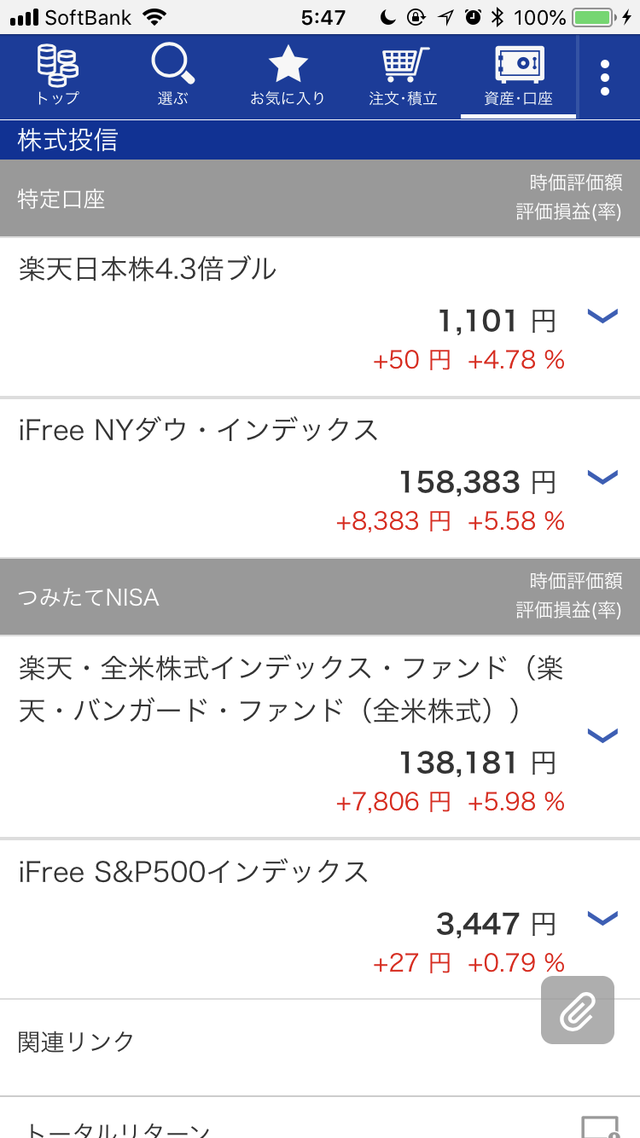
Task: Select the つみたてNISA section header
Action: coord(320,597)
